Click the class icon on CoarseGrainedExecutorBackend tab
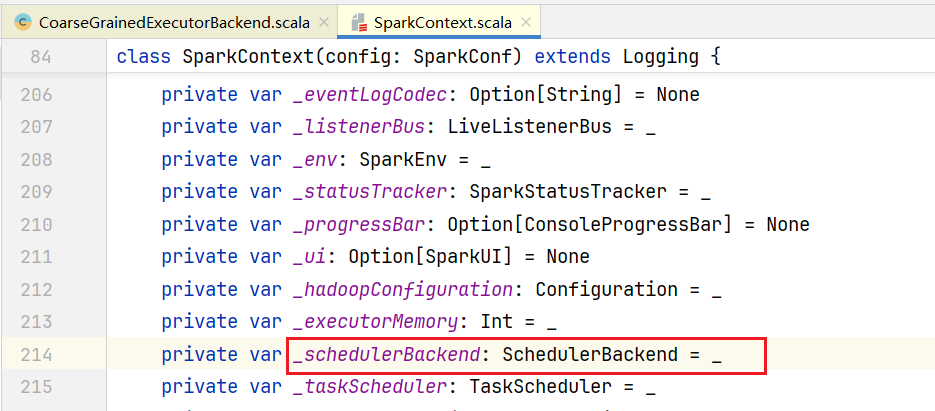Image resolution: width=935 pixels, height=411 pixels. click(x=24, y=23)
